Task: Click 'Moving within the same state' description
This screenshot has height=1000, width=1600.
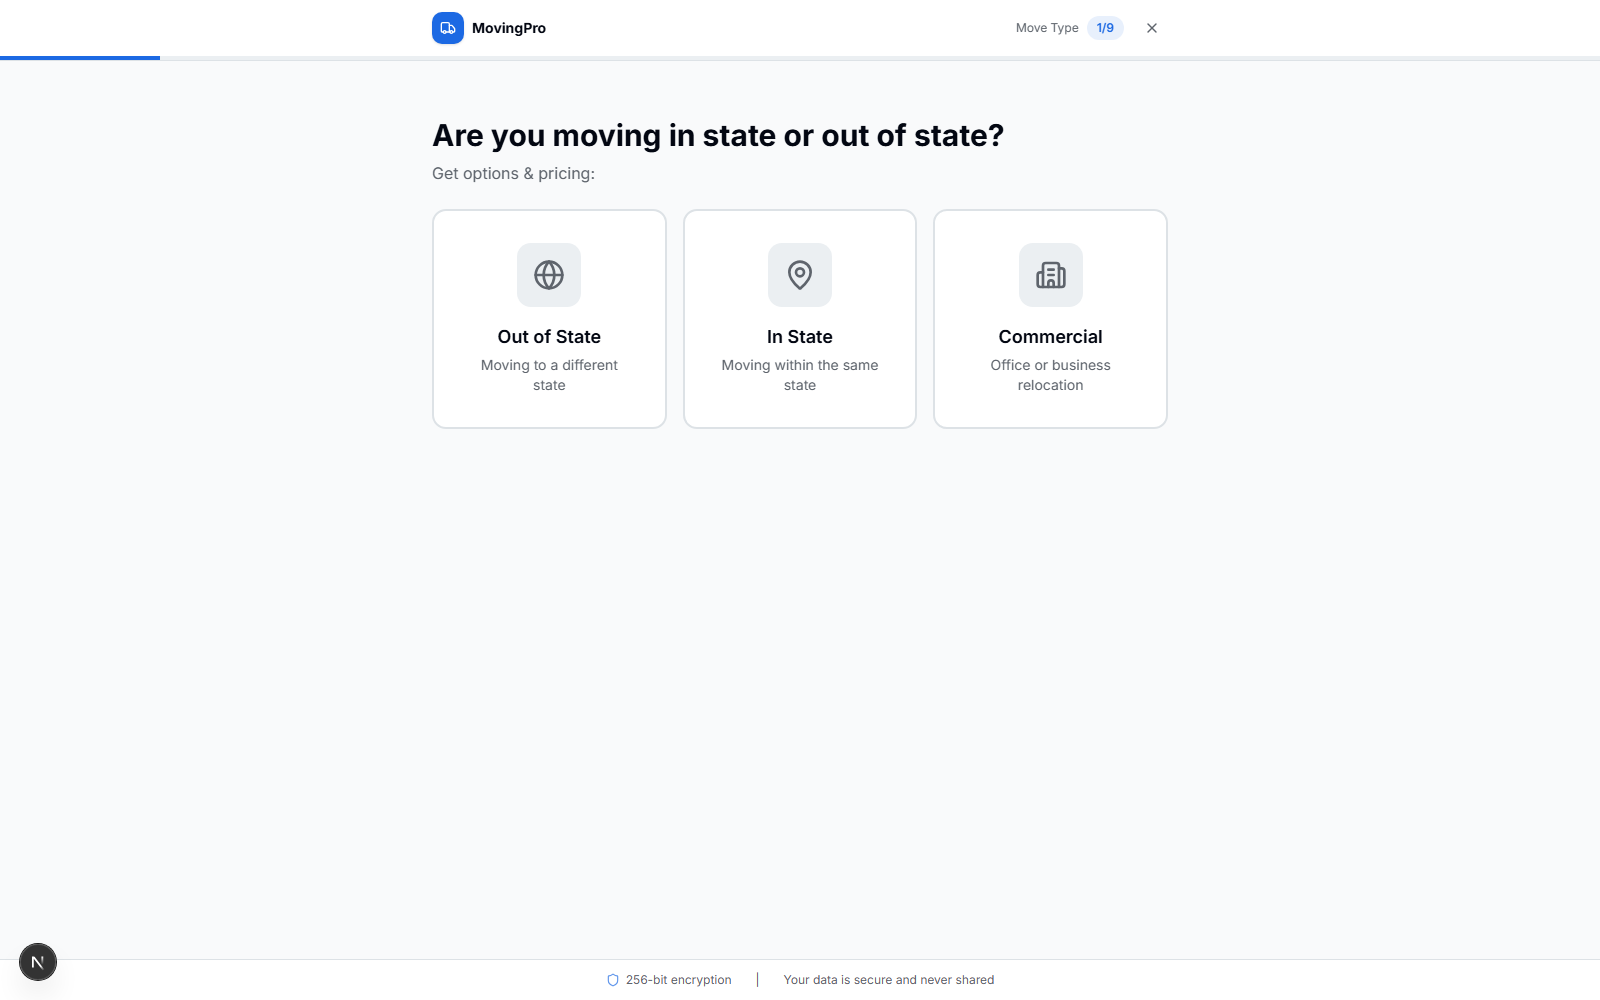Action: (800, 375)
